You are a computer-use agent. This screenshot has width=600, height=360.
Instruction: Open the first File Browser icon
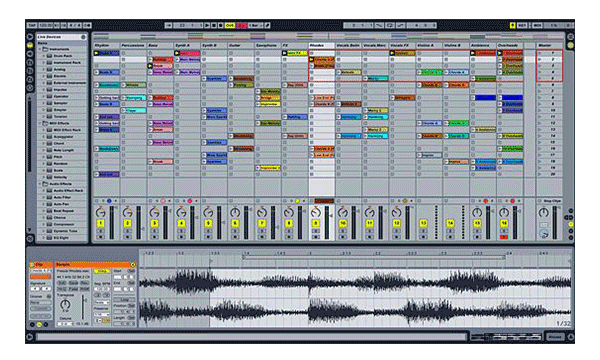pos(30,62)
